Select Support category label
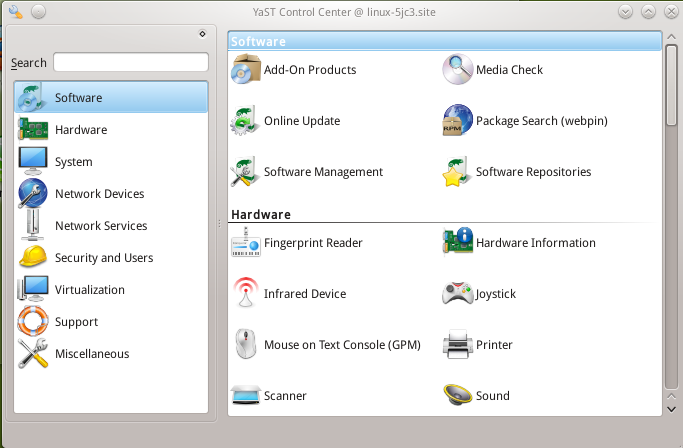The height and width of the screenshot is (448, 683). [x=76, y=322]
